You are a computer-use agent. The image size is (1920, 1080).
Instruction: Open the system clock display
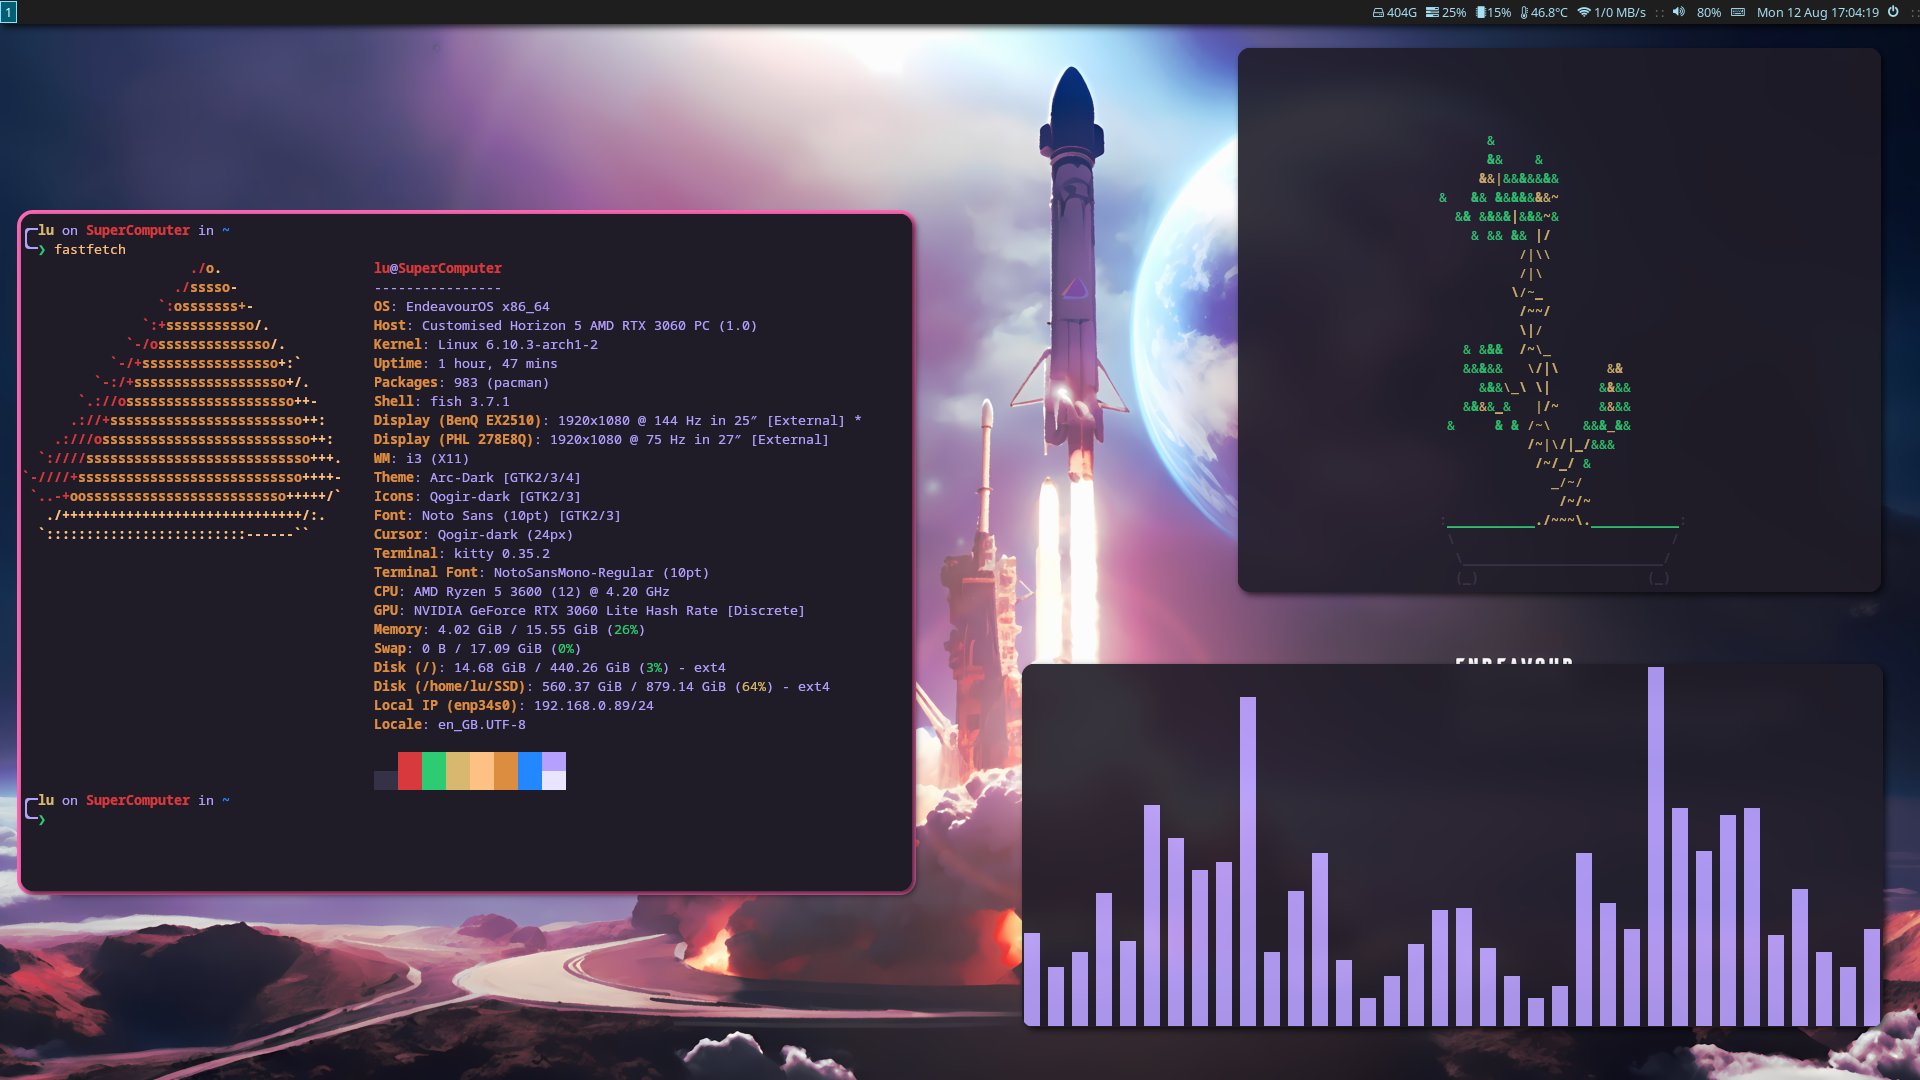(x=1817, y=12)
